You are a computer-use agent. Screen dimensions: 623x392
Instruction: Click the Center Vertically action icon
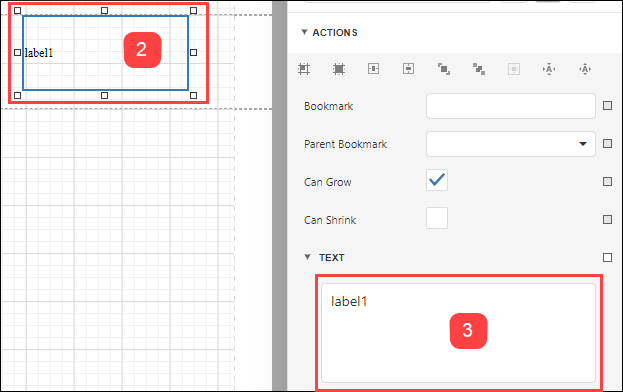(x=408, y=69)
